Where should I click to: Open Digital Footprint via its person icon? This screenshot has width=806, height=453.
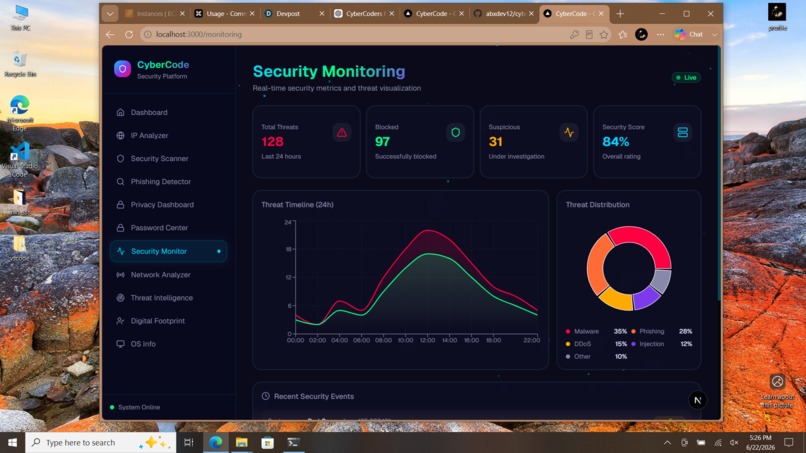pos(120,321)
